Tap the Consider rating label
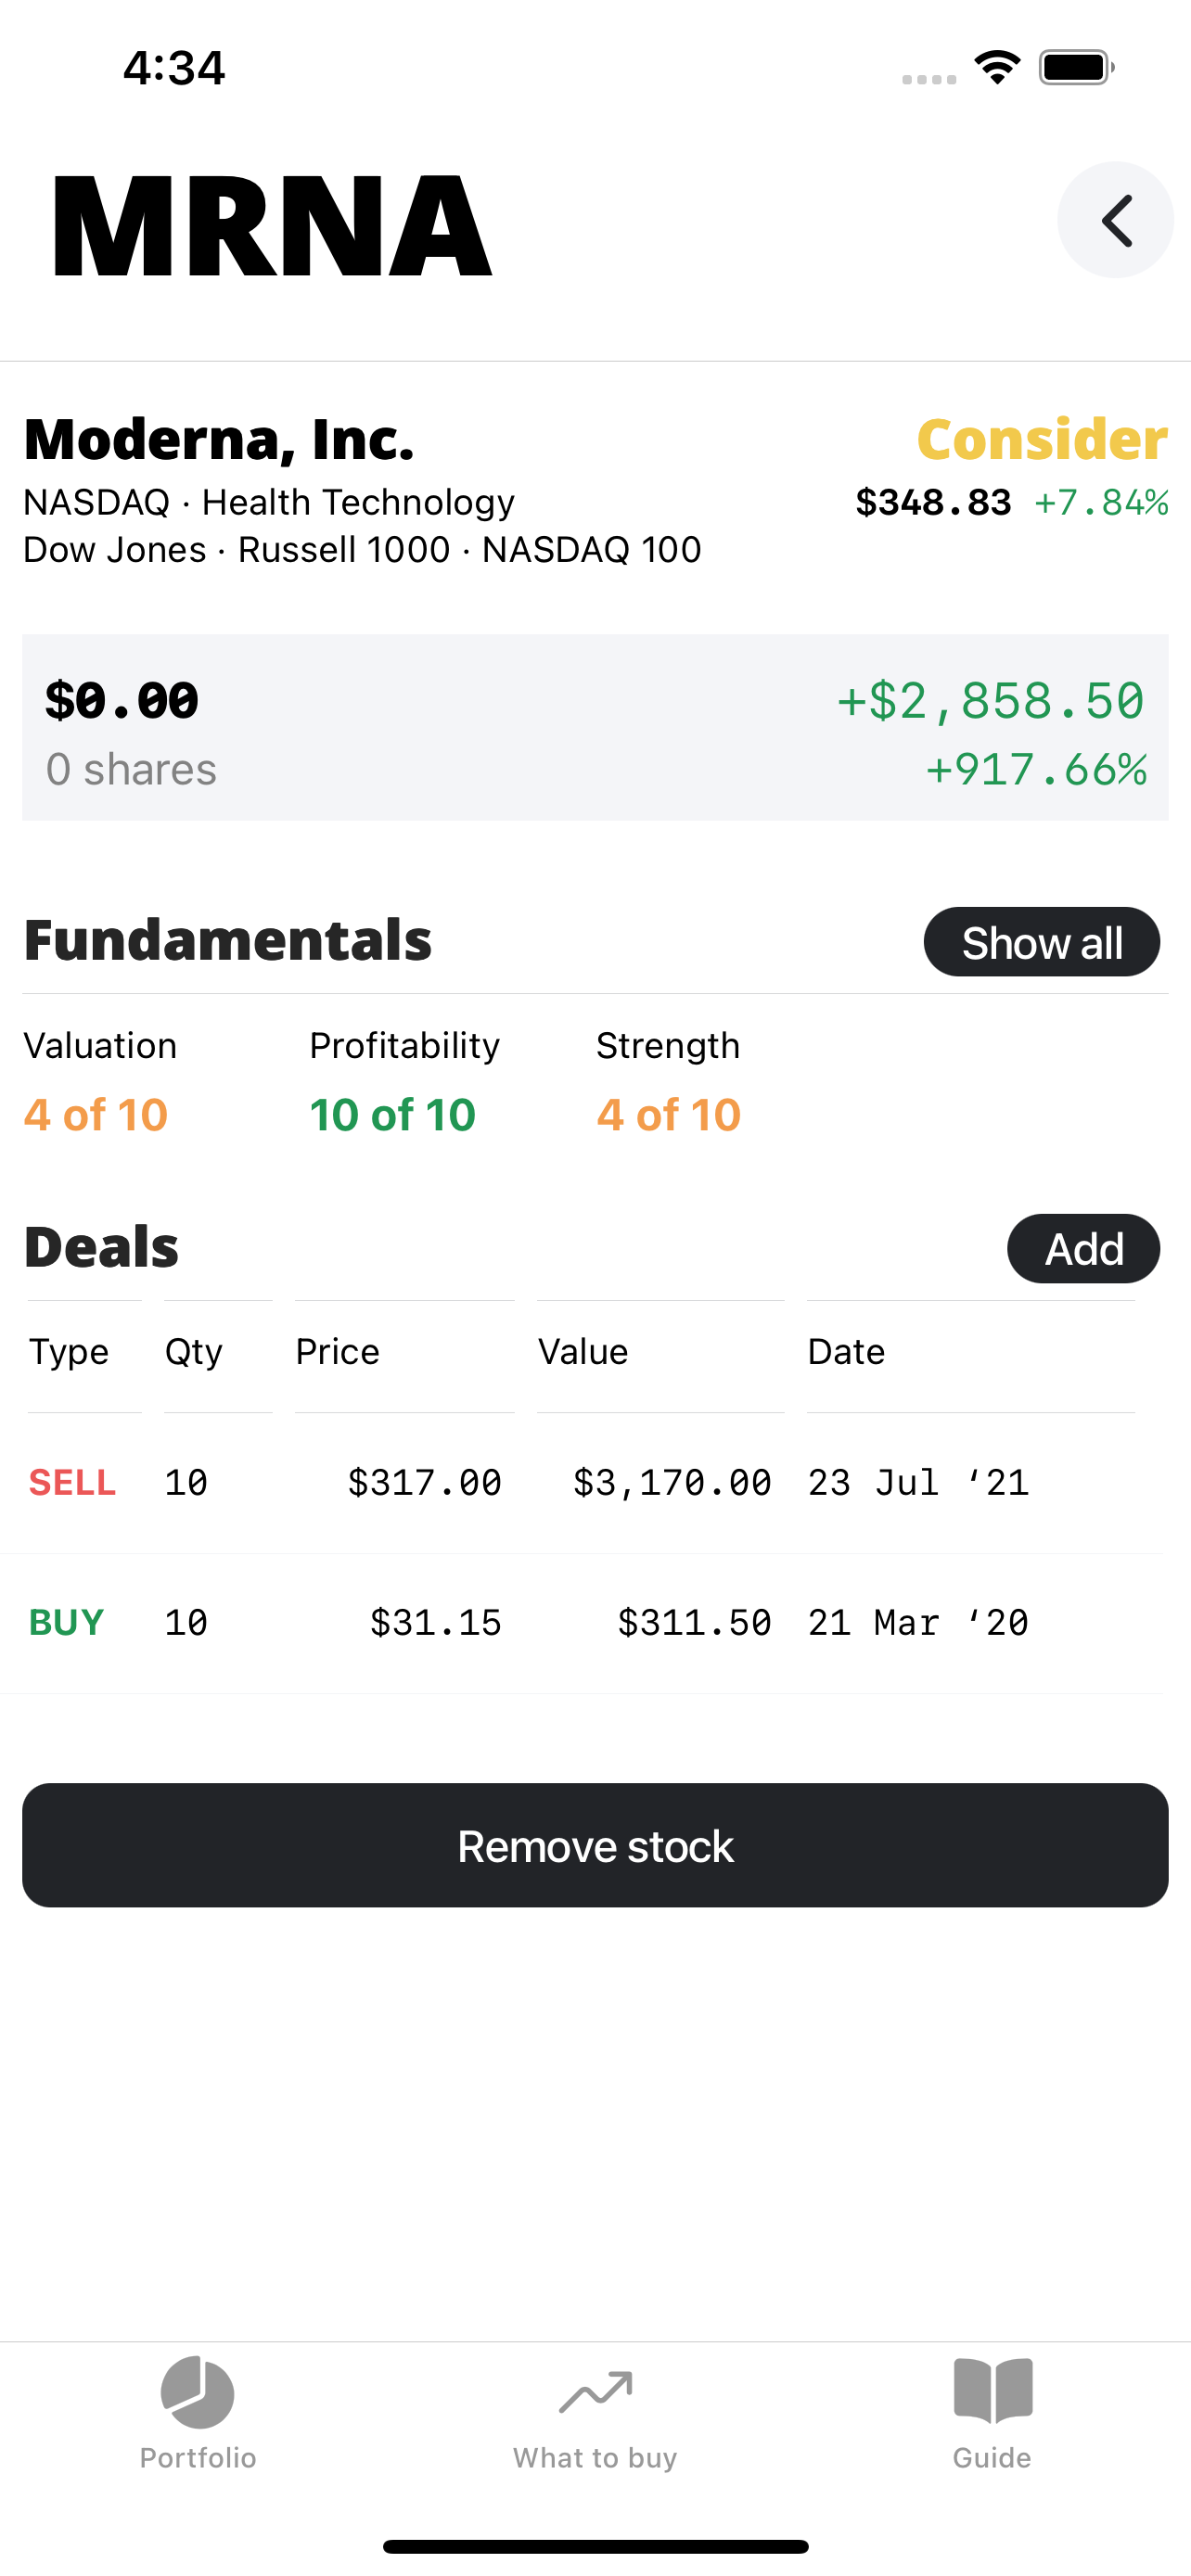 (1042, 439)
